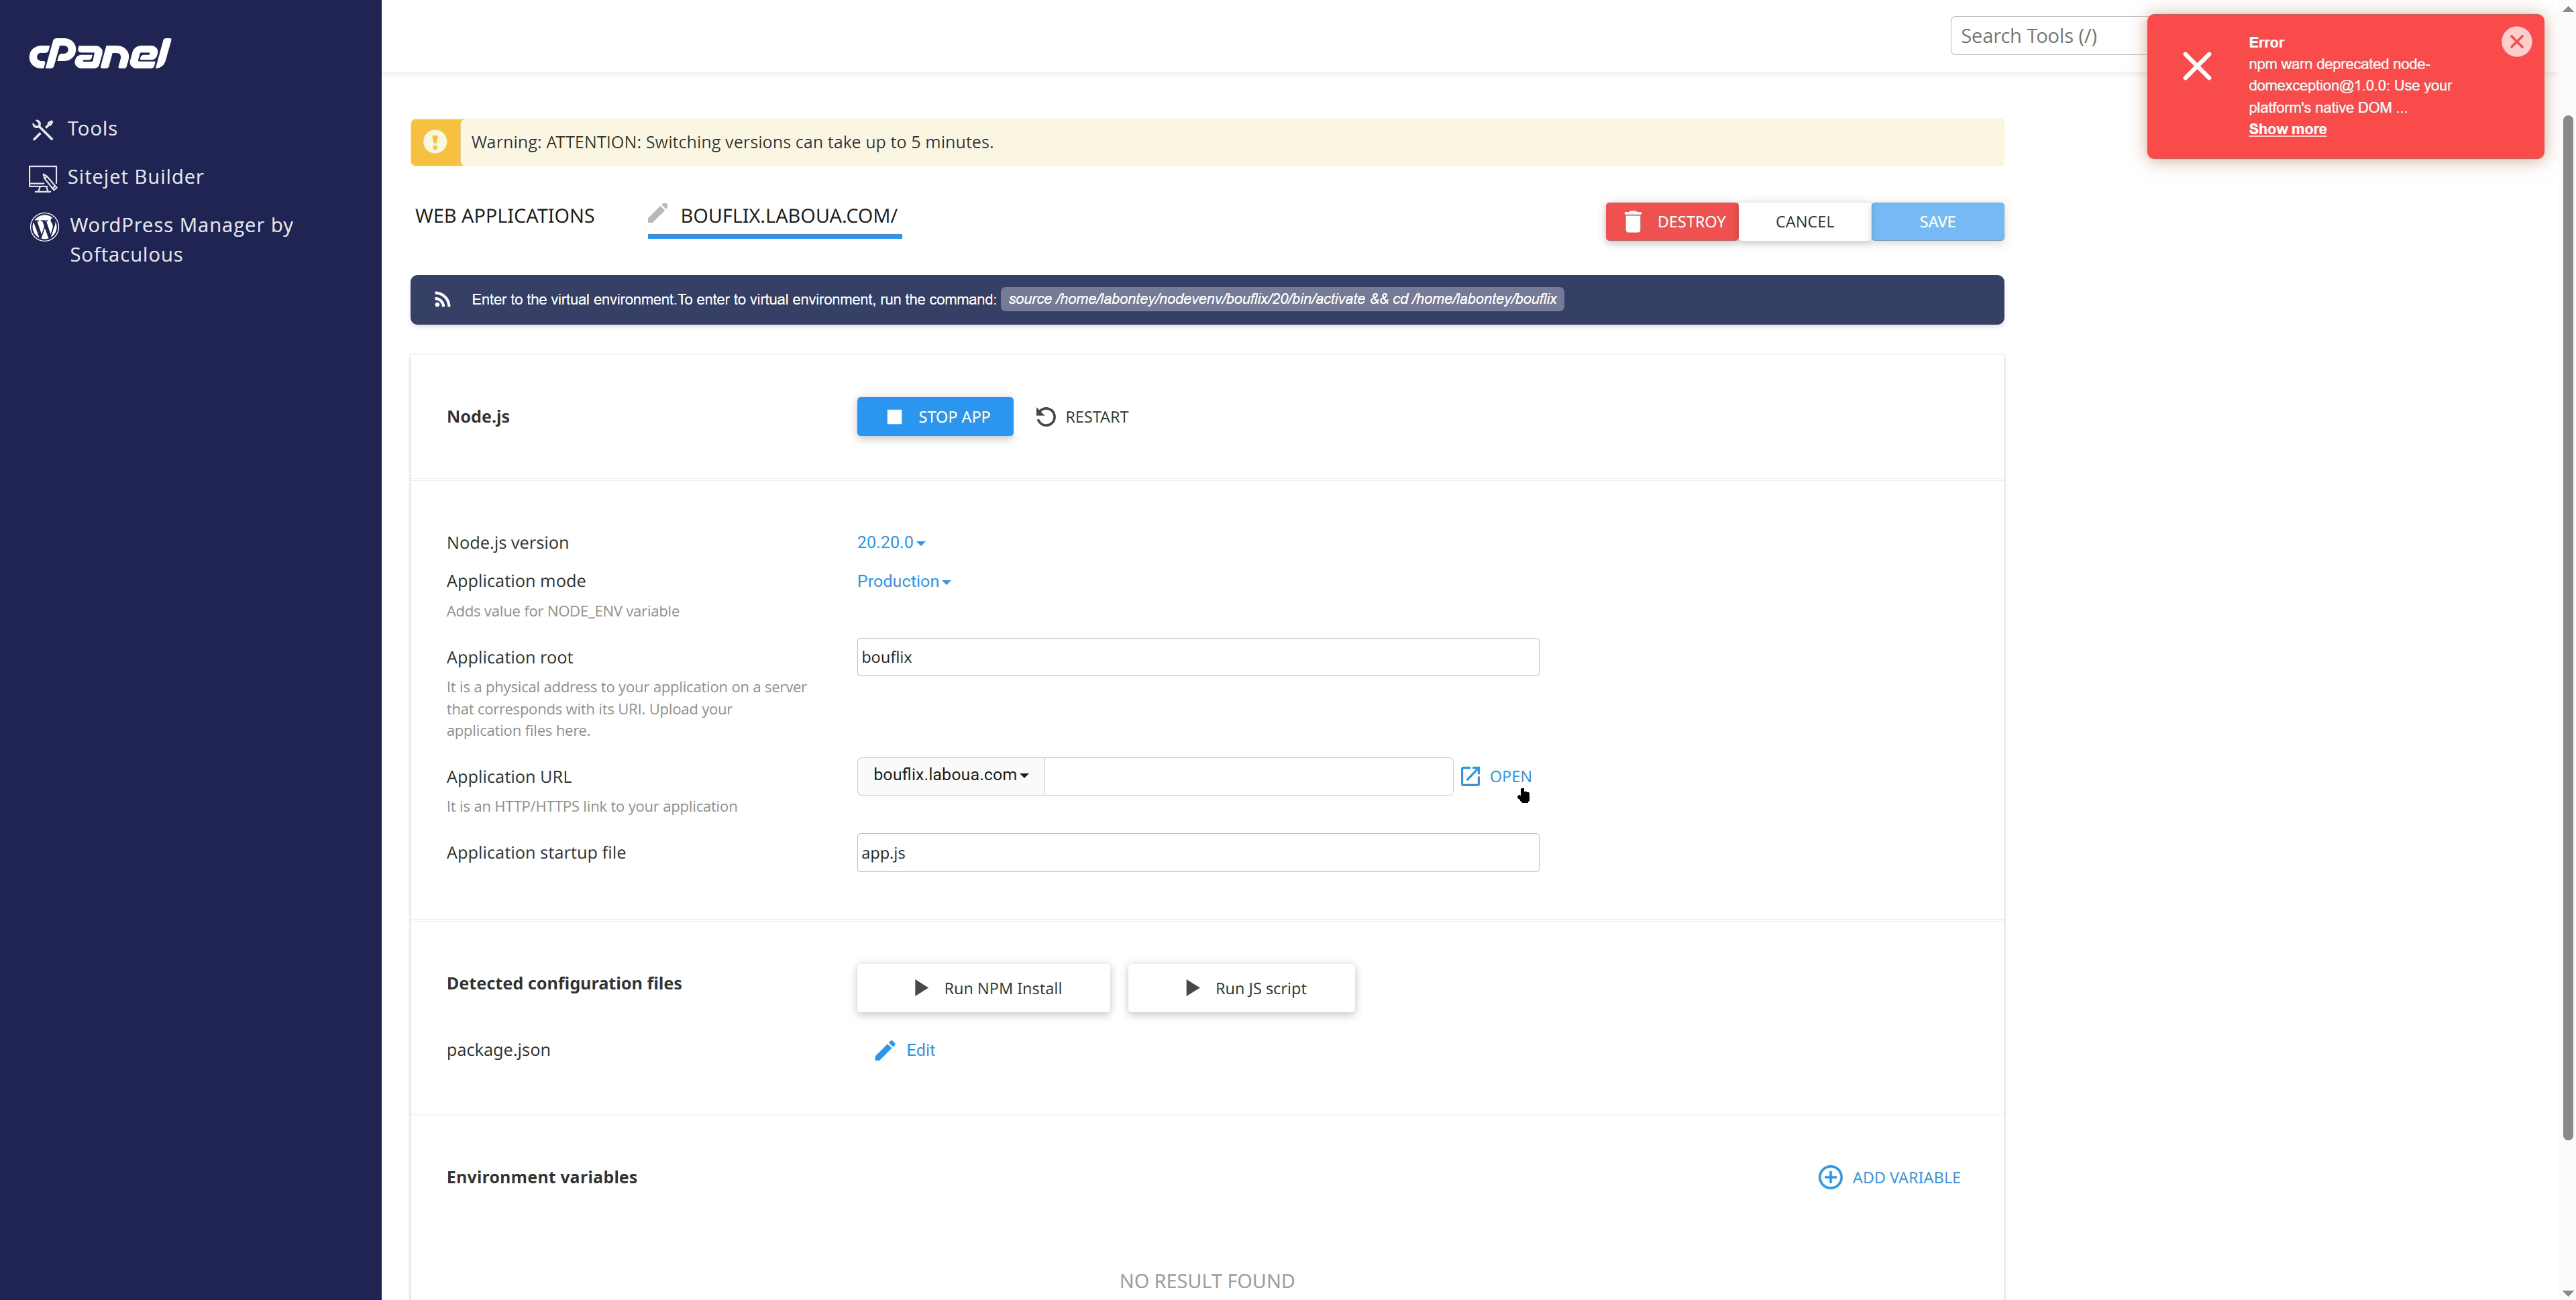The image size is (2576, 1300).
Task: Click the page vertical scrollbar
Action: [2567, 627]
